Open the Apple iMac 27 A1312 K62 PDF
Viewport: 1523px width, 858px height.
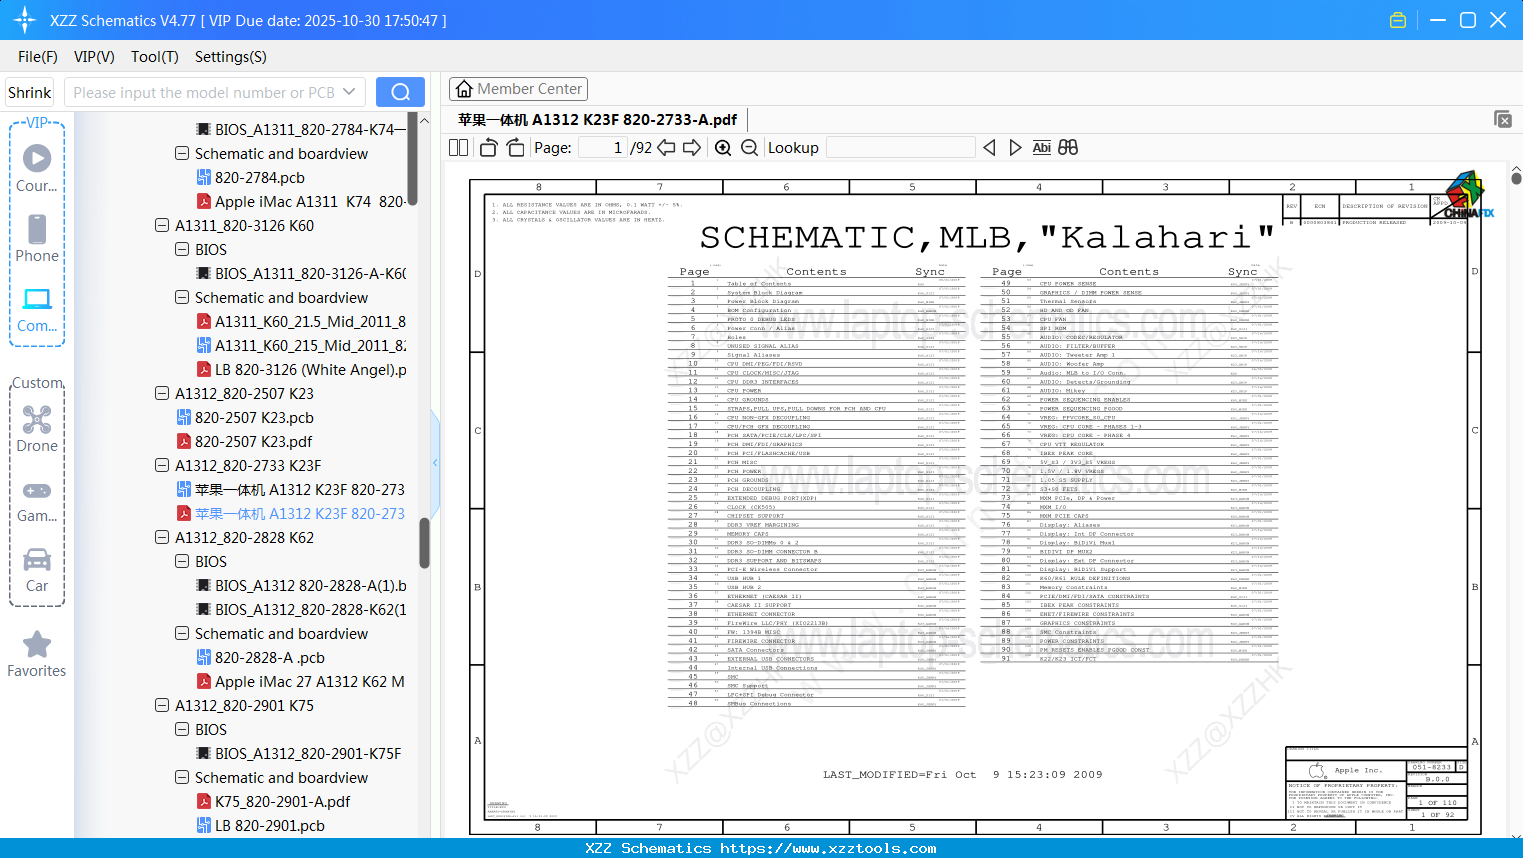(x=301, y=682)
